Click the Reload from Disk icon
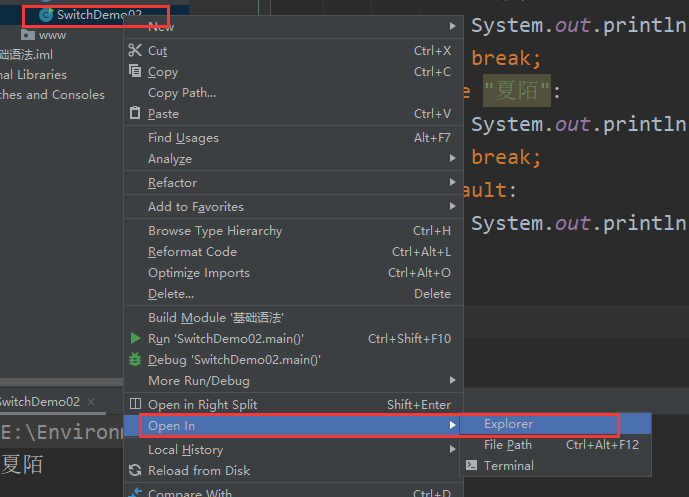 pyautogui.click(x=135, y=470)
